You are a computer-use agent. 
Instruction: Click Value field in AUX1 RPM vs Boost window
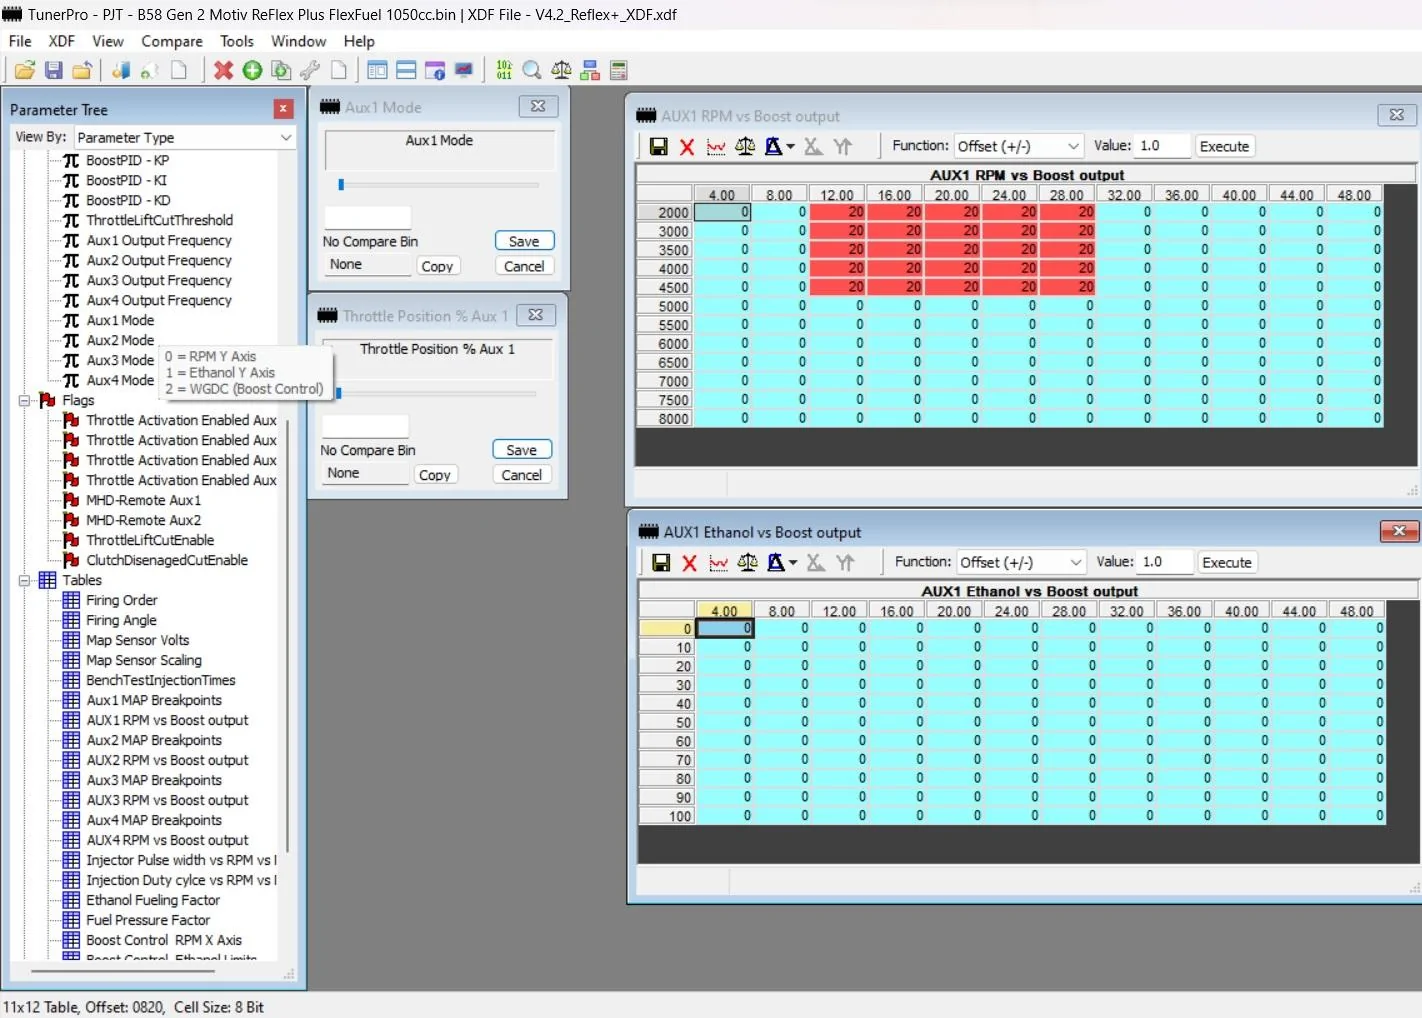(x=1163, y=146)
